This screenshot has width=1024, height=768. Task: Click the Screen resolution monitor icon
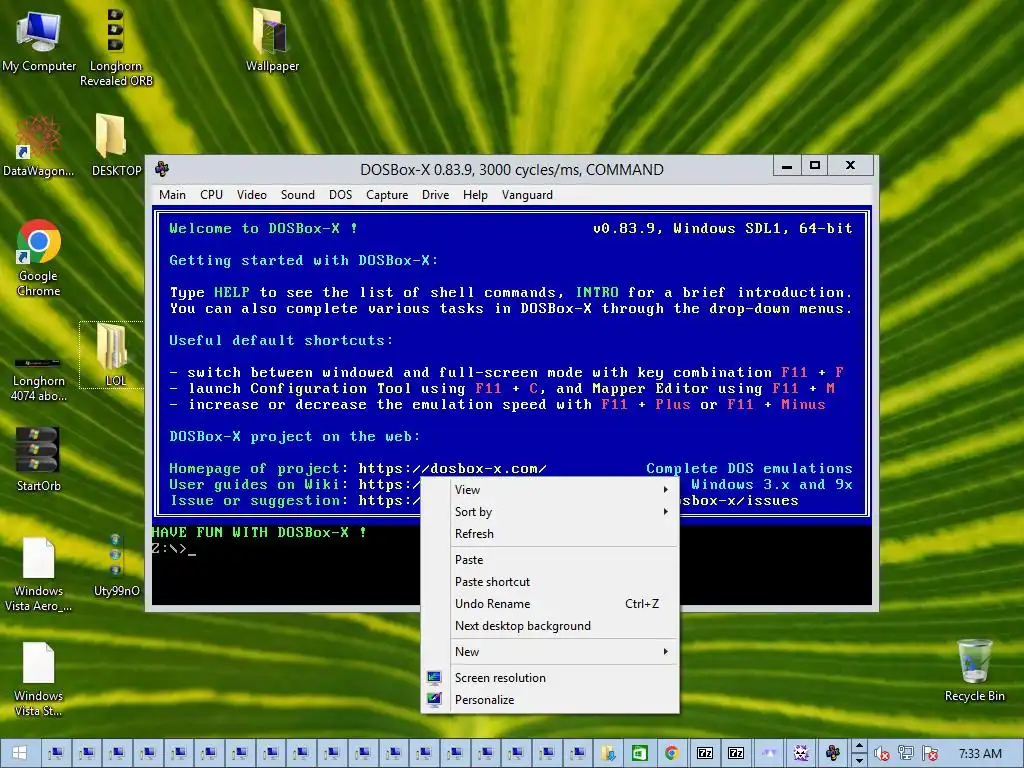pyautogui.click(x=434, y=678)
